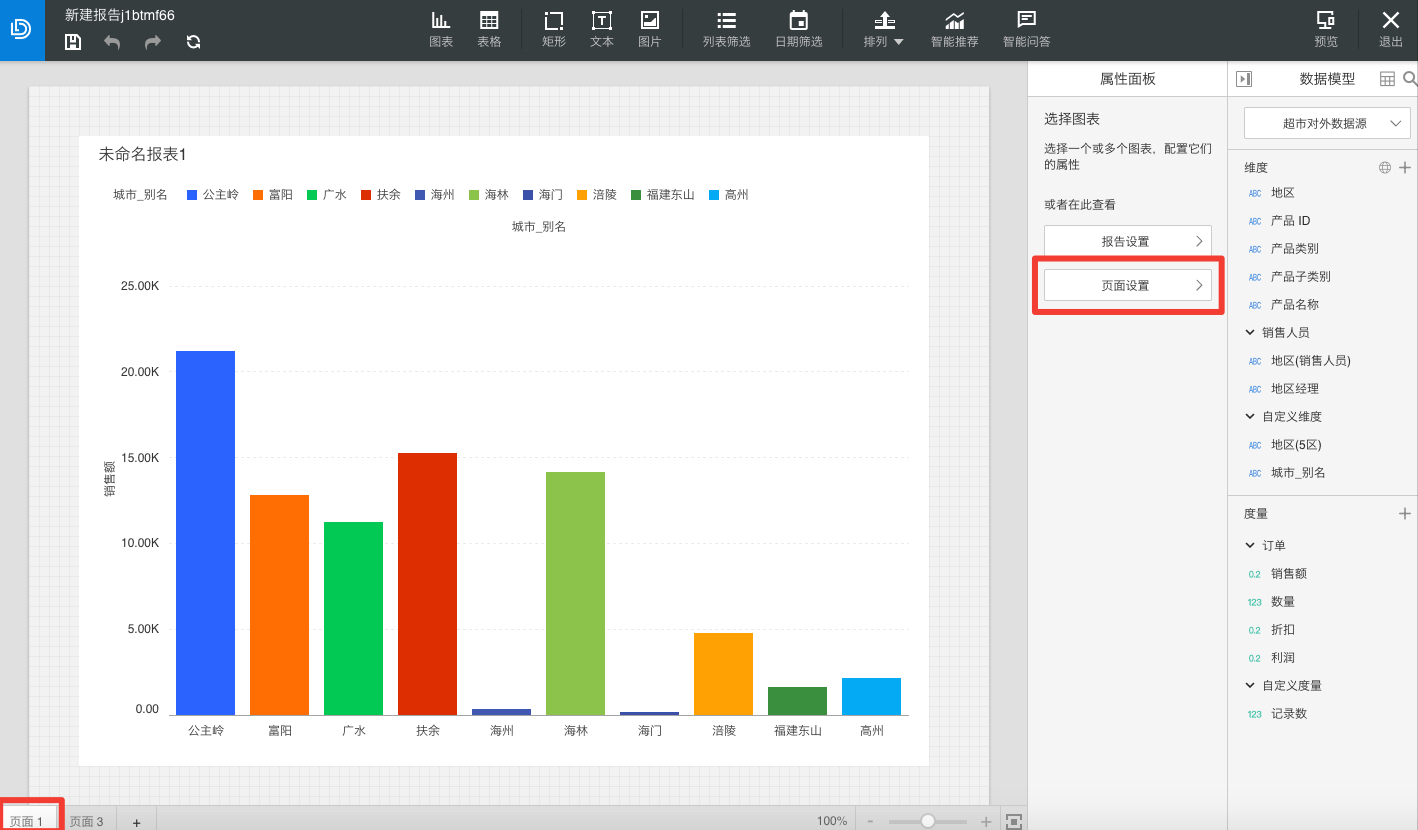
Task: Open 报告设置 report settings
Action: 1127,241
